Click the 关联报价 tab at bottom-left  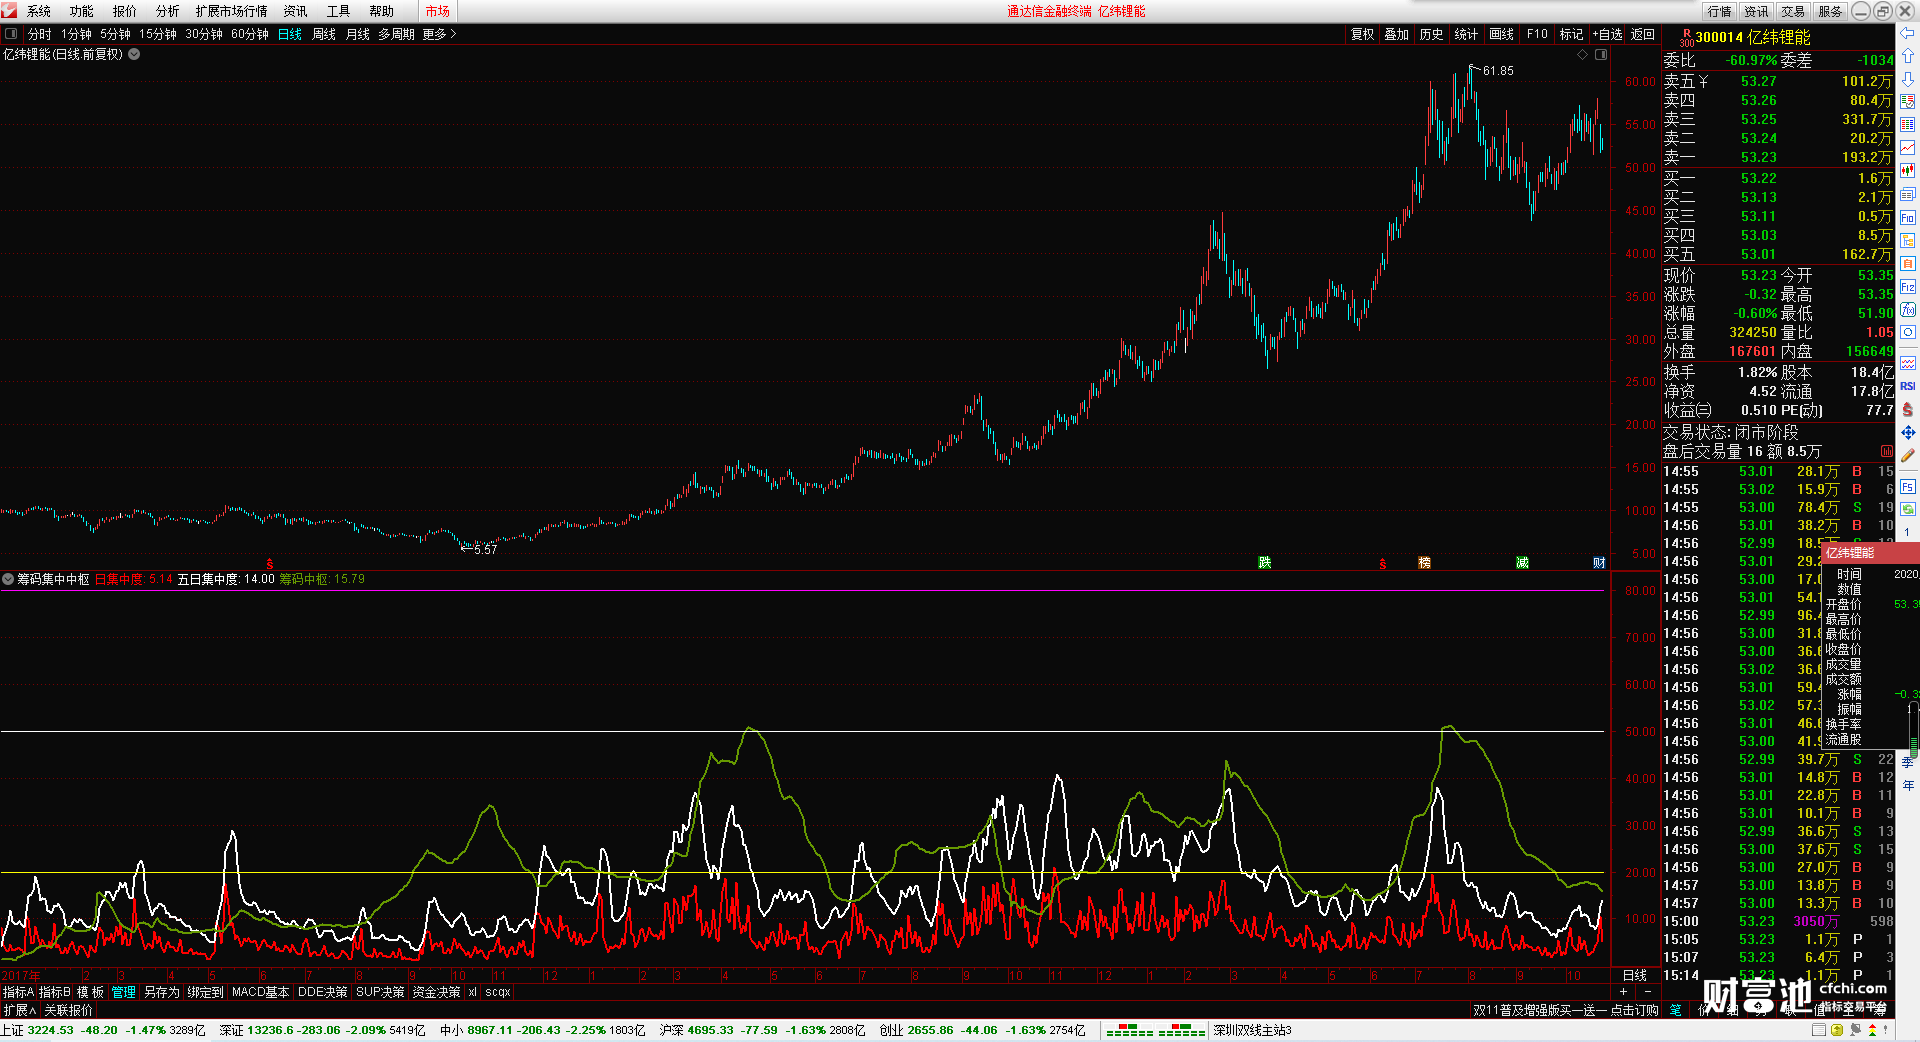[68, 1010]
